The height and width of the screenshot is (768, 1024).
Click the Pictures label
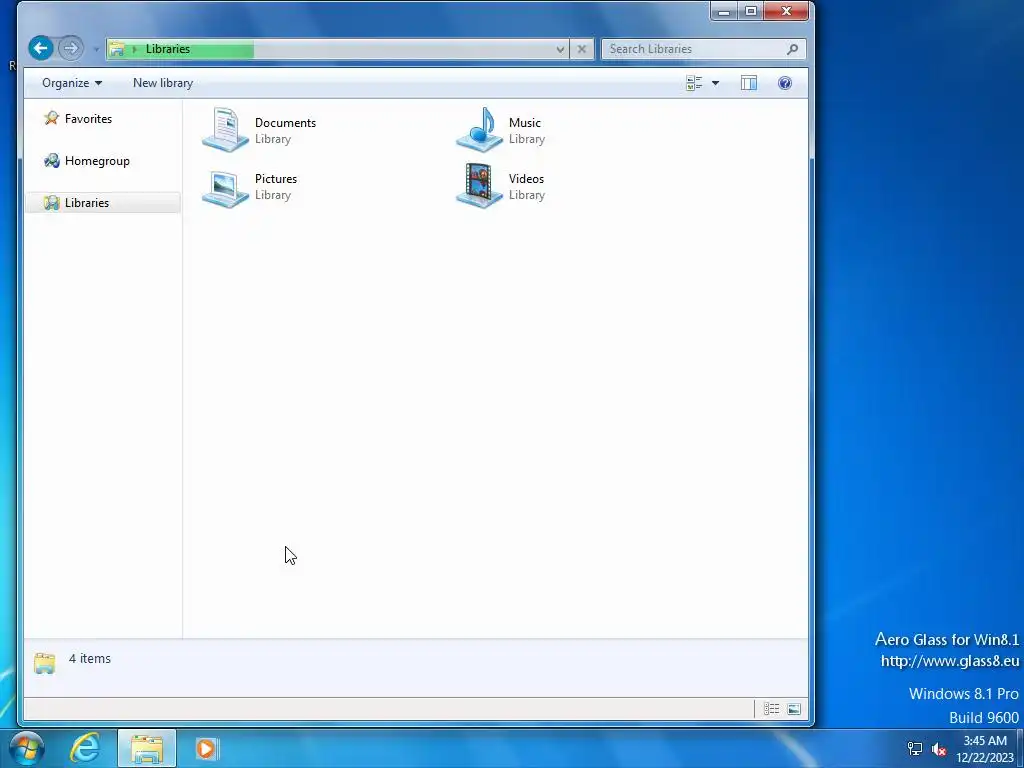point(276,179)
